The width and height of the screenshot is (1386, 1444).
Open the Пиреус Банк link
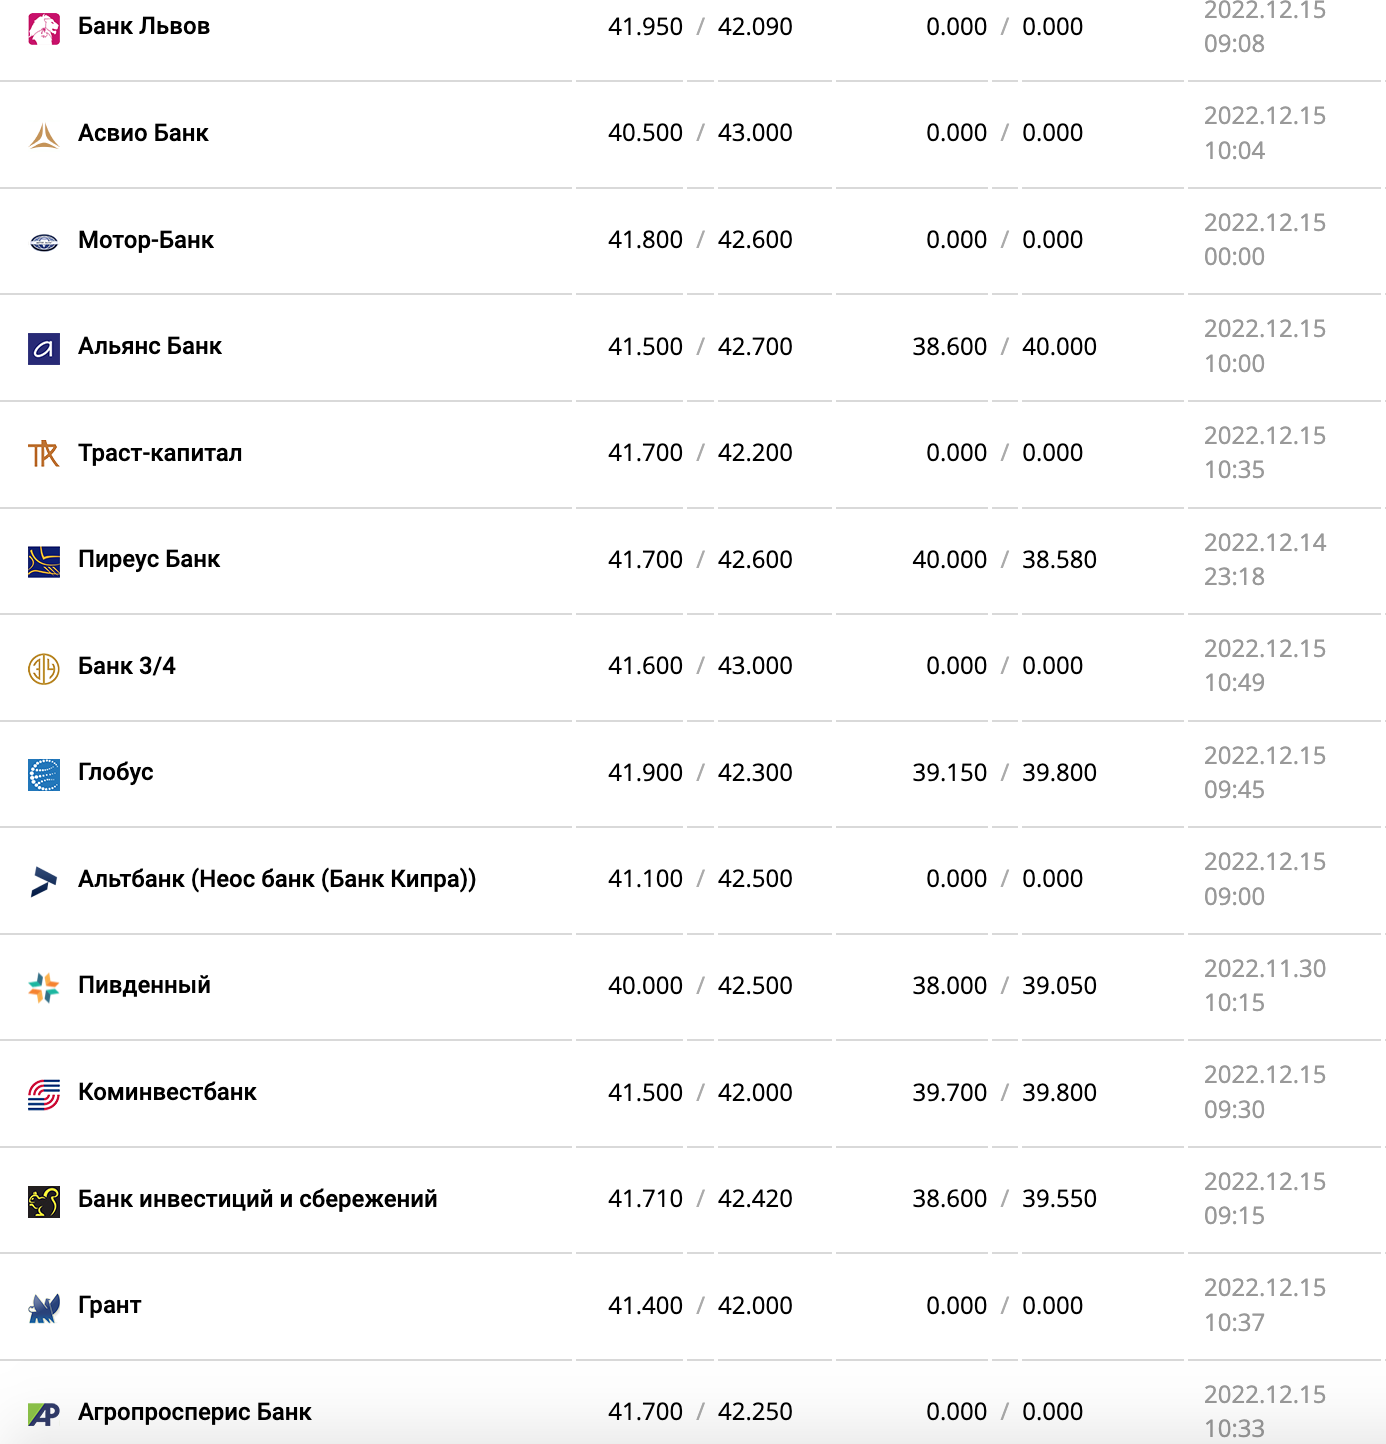pos(149,560)
